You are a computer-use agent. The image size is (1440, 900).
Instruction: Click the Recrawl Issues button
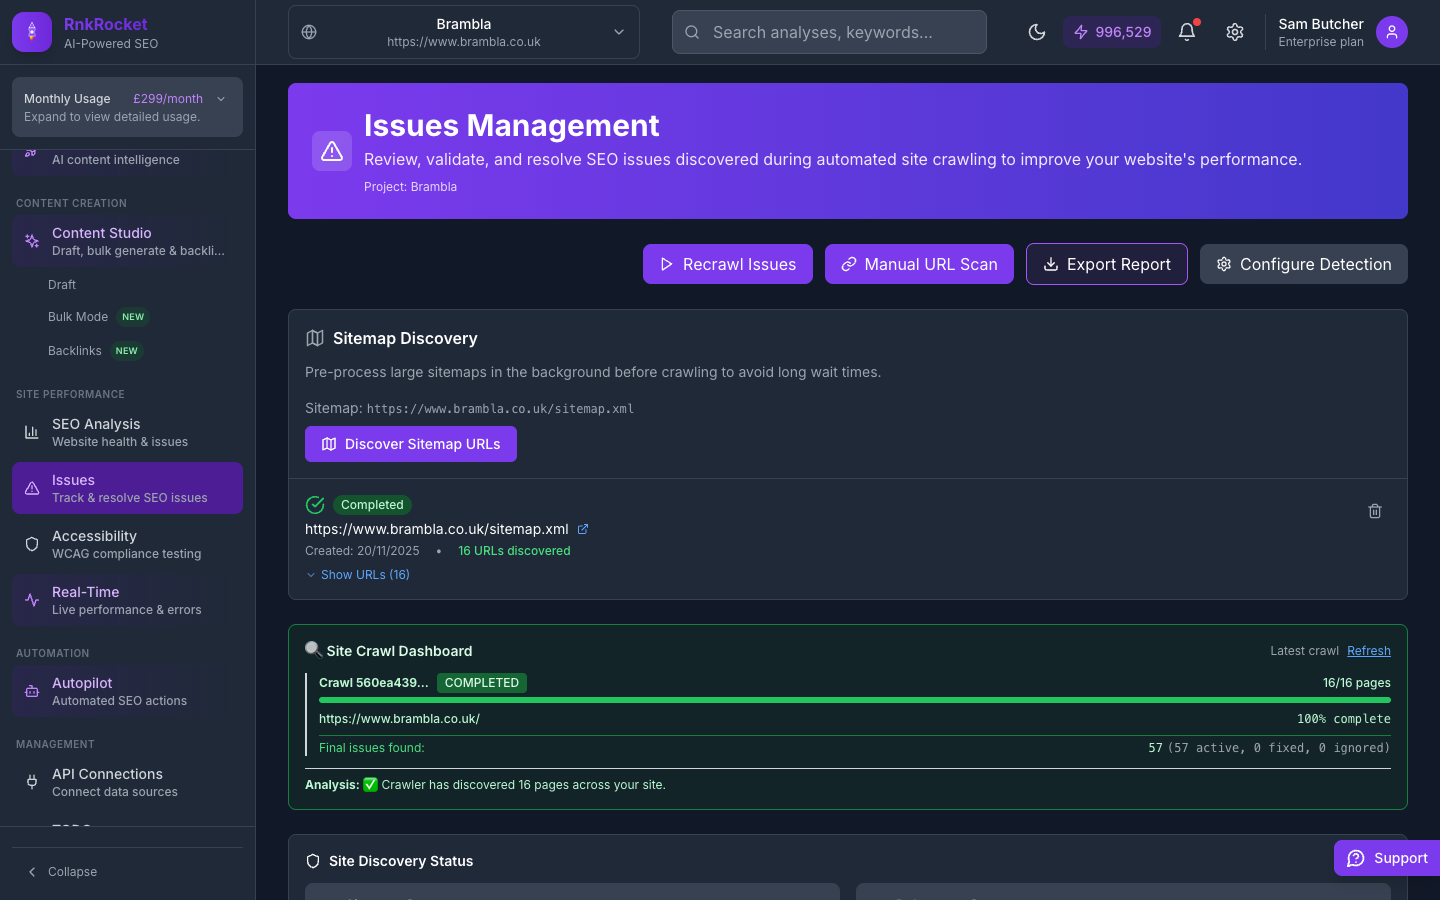tap(728, 264)
